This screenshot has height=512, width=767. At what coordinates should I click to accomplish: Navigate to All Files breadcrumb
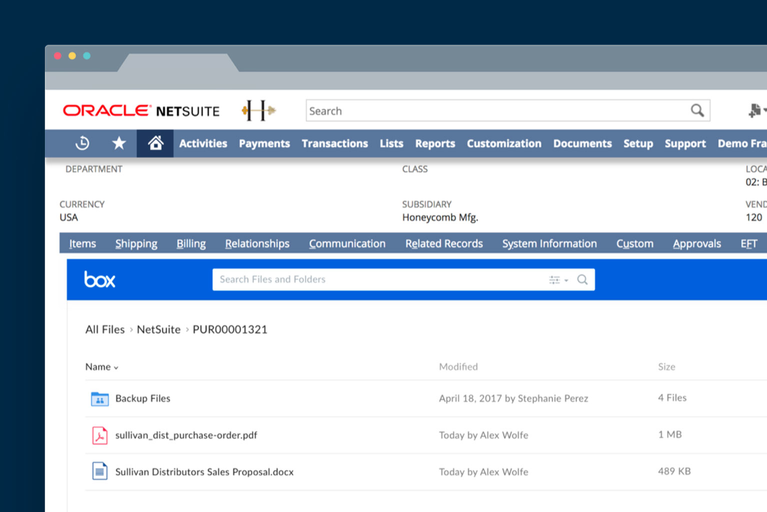(105, 329)
